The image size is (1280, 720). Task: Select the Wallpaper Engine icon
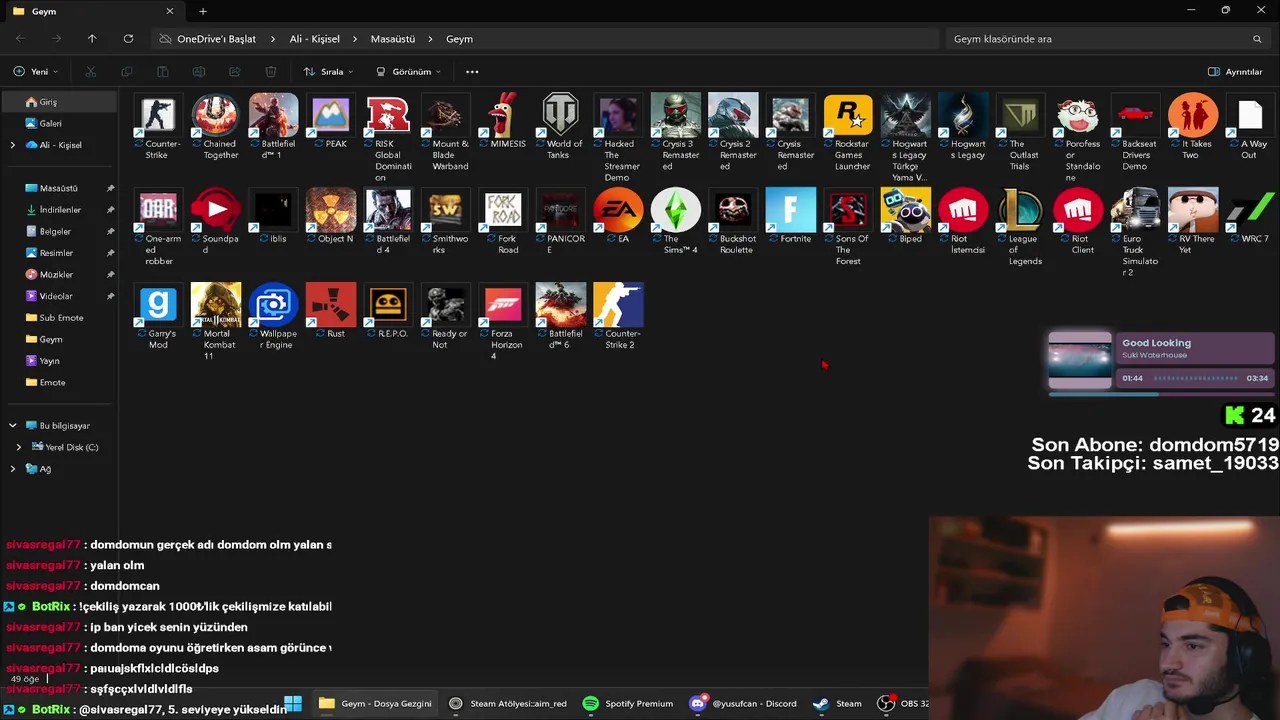(x=273, y=304)
